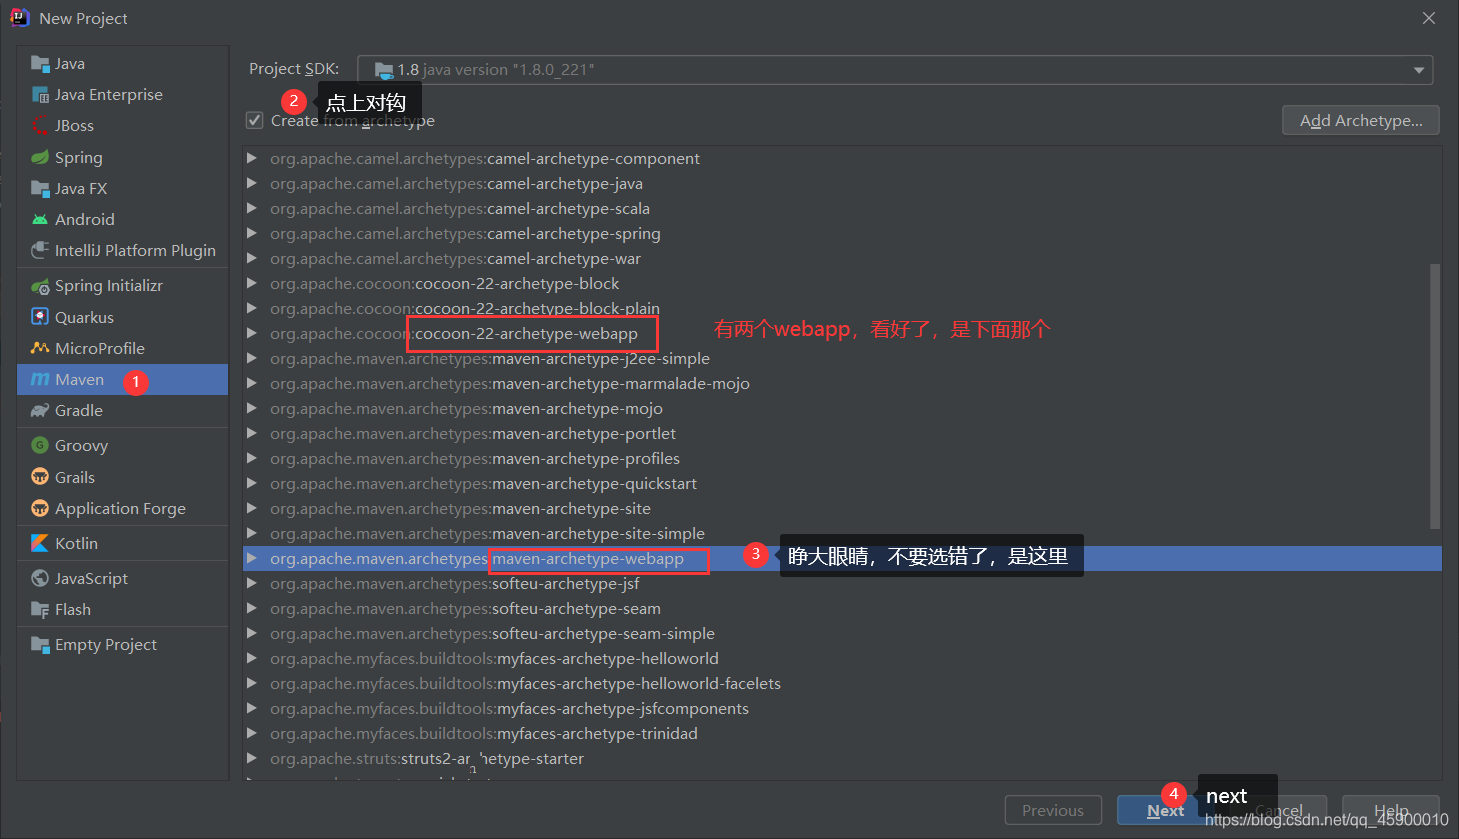The height and width of the screenshot is (839, 1459).
Task: Select the MicroProfile icon
Action: pos(40,348)
